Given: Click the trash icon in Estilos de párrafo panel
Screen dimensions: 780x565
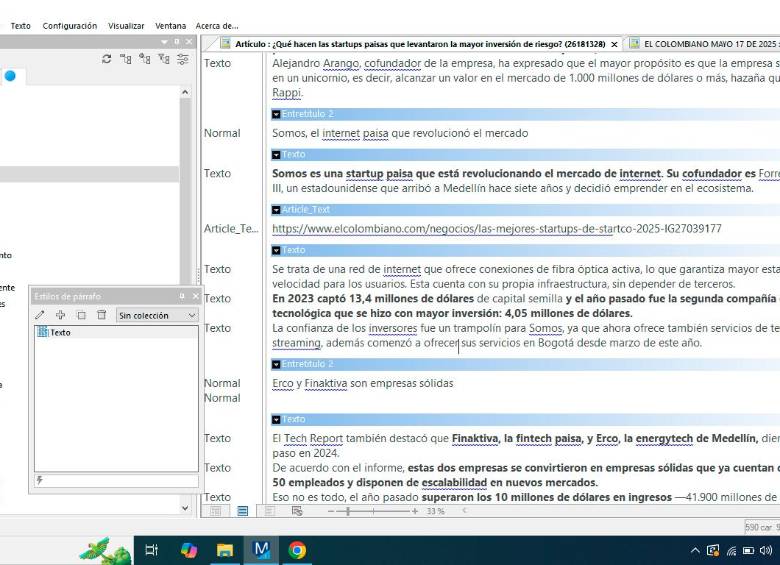Looking at the screenshot, I should [101, 315].
